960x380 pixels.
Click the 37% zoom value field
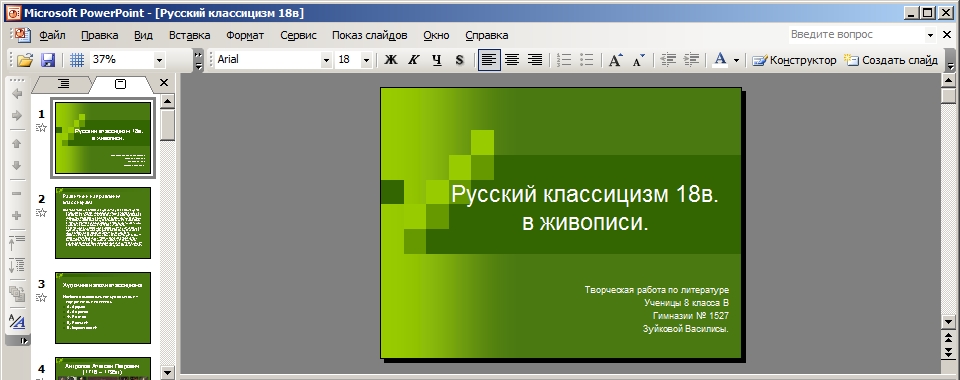click(122, 60)
